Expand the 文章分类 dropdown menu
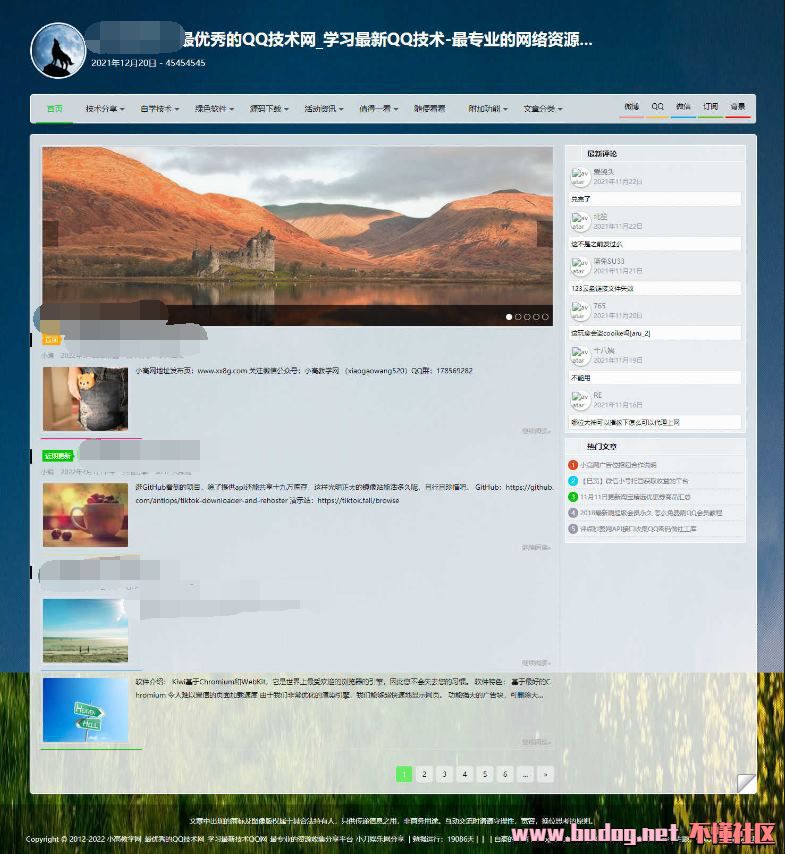Viewport: 785px width, 854px height. tap(542, 109)
